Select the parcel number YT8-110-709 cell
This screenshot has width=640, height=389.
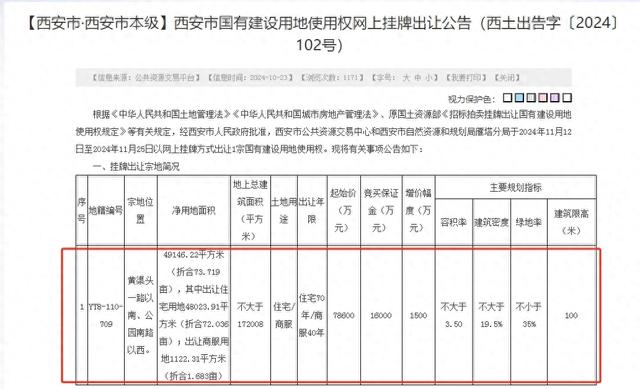tap(106, 315)
